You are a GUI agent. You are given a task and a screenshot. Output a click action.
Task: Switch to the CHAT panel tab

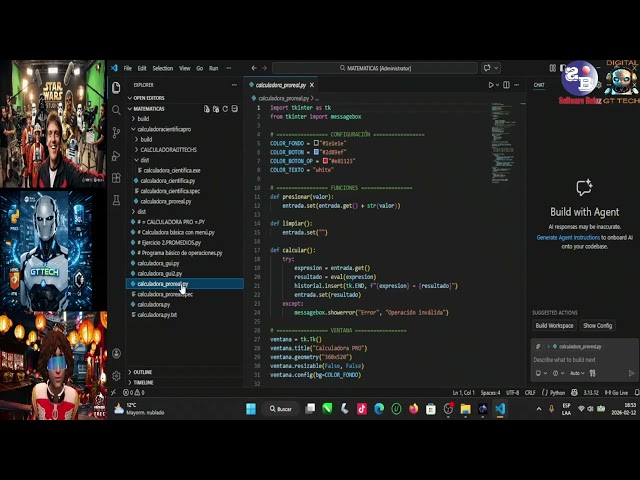click(x=539, y=85)
